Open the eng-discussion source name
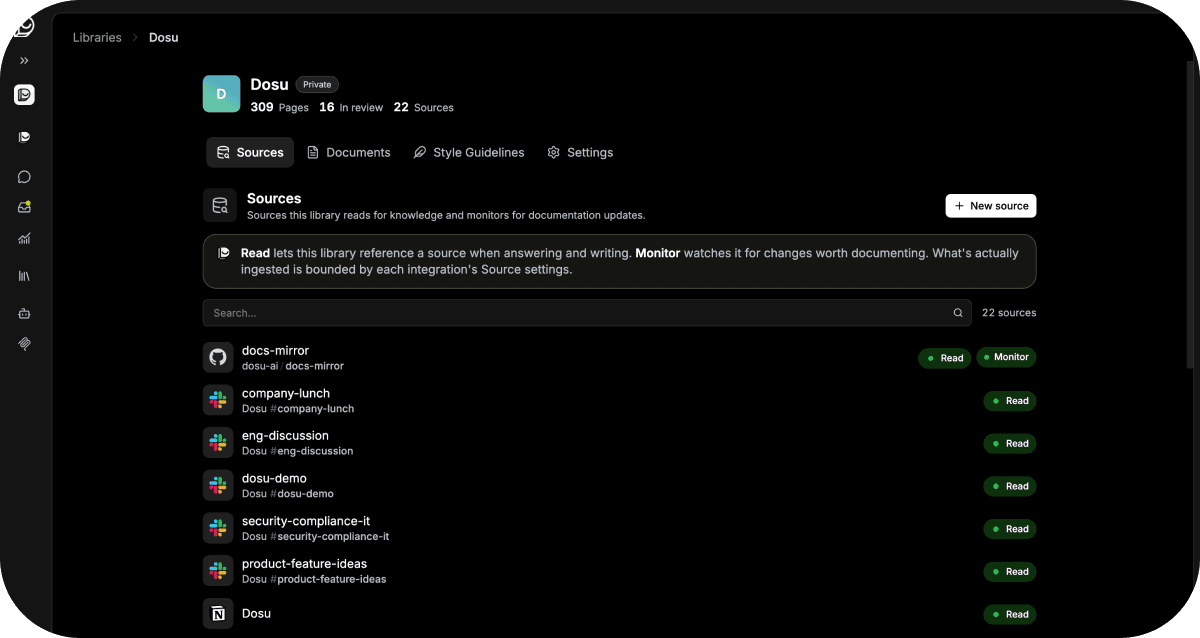Viewport: 1200px width, 638px height. pos(285,436)
